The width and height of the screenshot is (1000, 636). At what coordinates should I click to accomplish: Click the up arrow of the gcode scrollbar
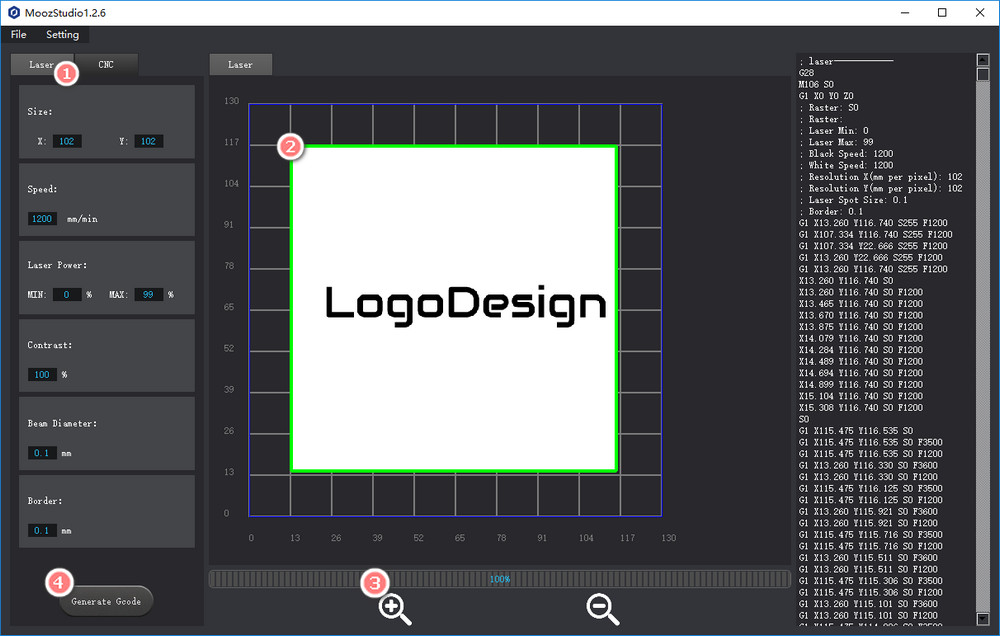(x=981, y=58)
